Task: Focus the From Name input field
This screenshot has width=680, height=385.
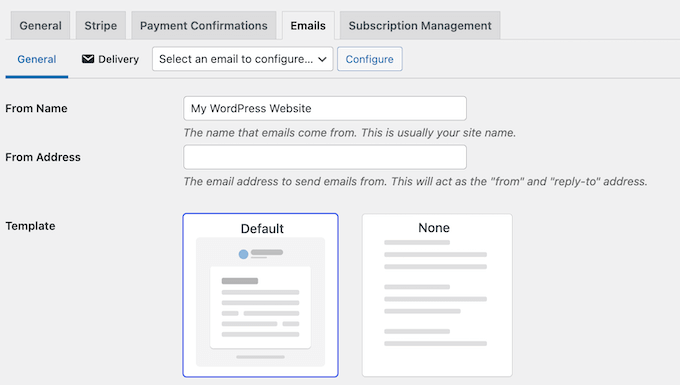Action: pos(325,108)
